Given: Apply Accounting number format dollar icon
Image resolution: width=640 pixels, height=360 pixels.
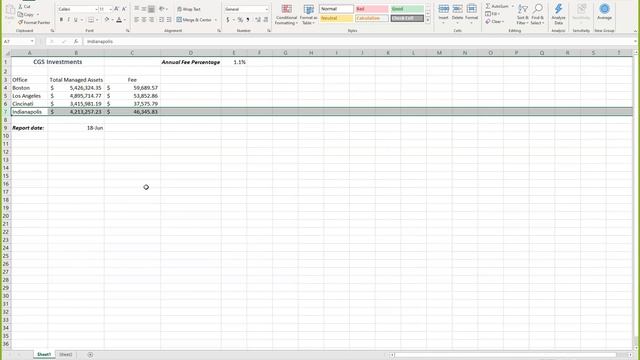Looking at the screenshot, I should pyautogui.click(x=228, y=20).
